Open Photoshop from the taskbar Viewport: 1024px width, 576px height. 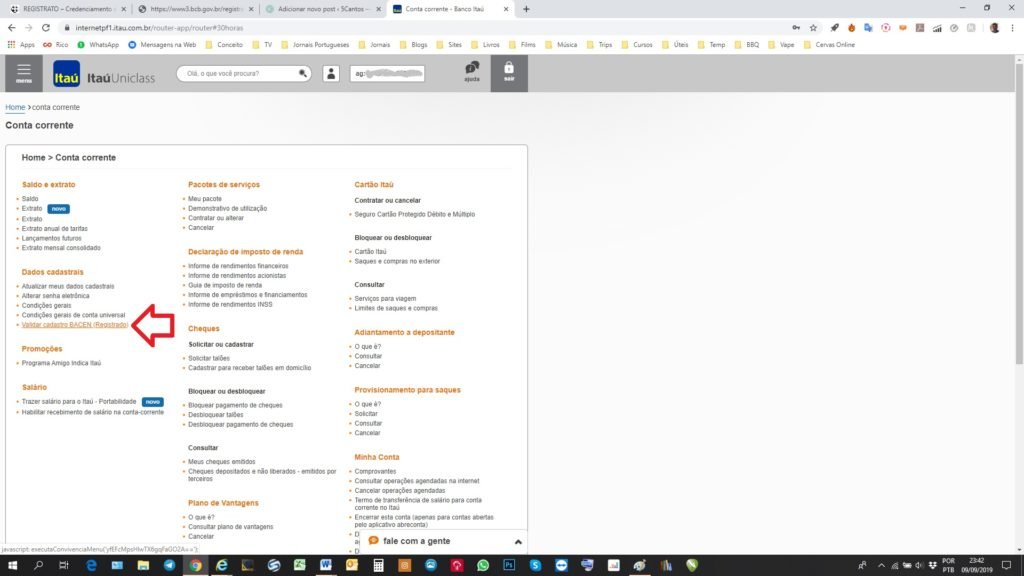pyautogui.click(x=509, y=565)
